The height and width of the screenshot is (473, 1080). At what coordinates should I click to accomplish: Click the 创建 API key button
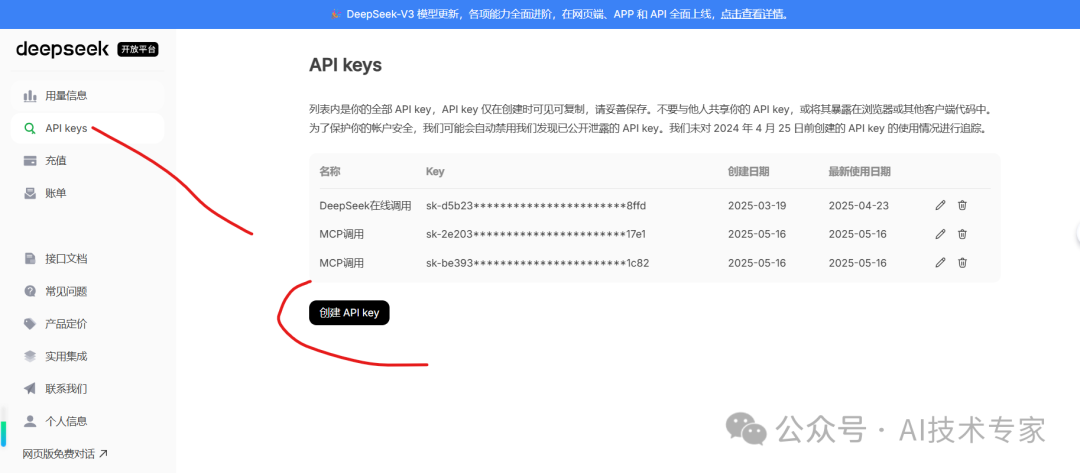point(349,313)
